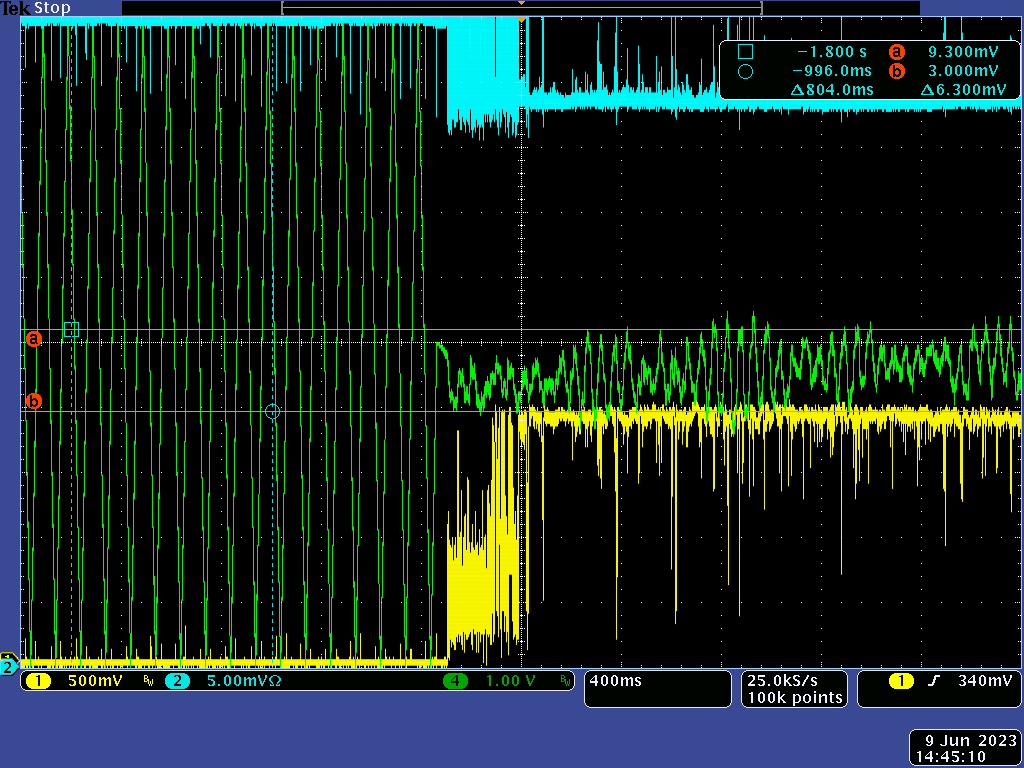Screen dimensions: 1024x768
Task: Click the square cursor marker on waveform
Action: (x=71, y=329)
